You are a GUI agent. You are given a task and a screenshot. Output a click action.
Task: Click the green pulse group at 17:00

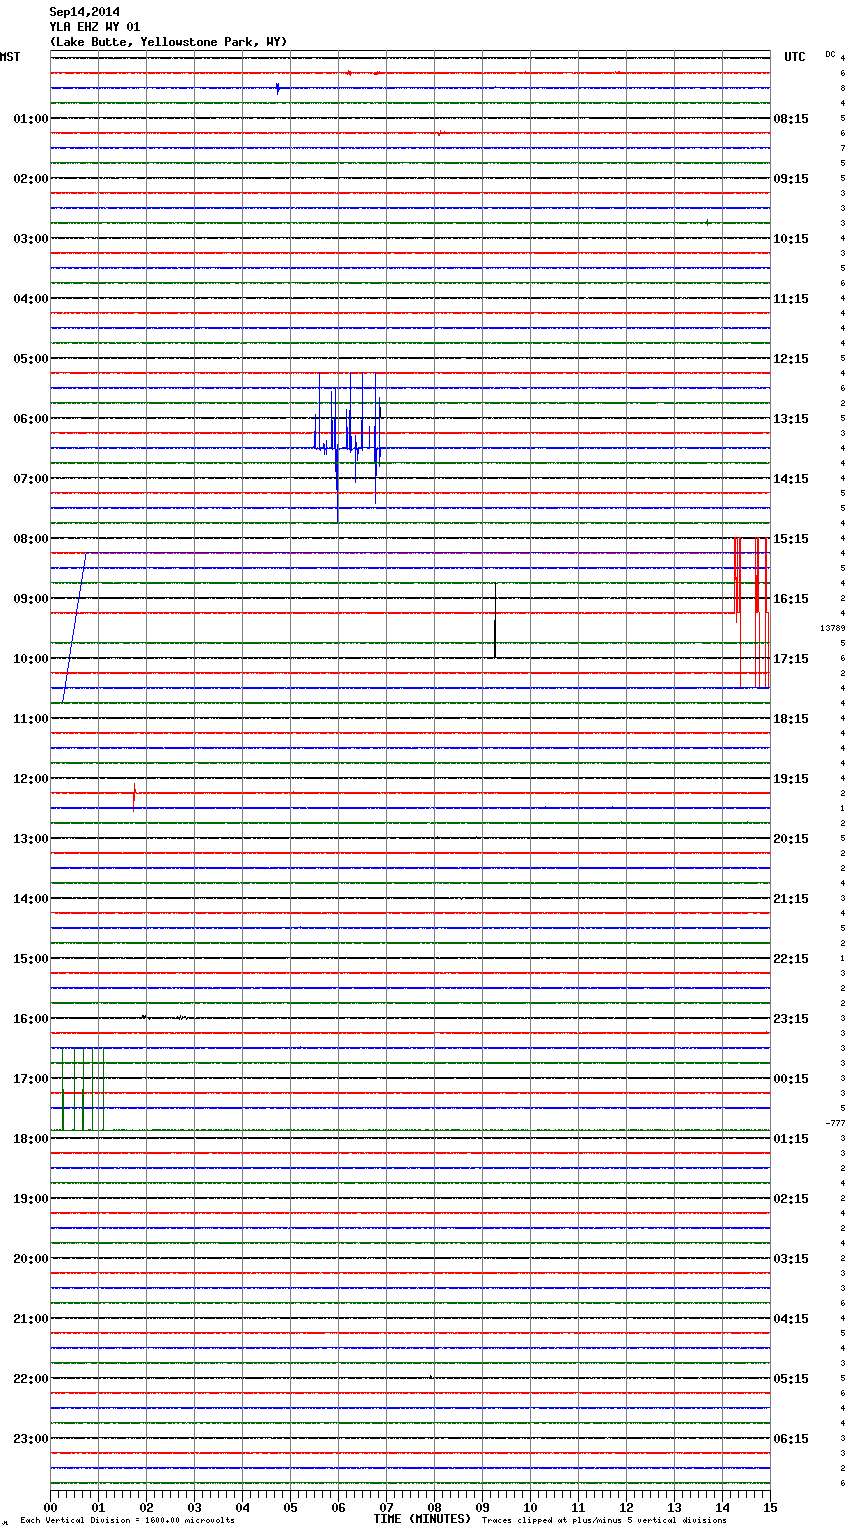pos(82,1089)
